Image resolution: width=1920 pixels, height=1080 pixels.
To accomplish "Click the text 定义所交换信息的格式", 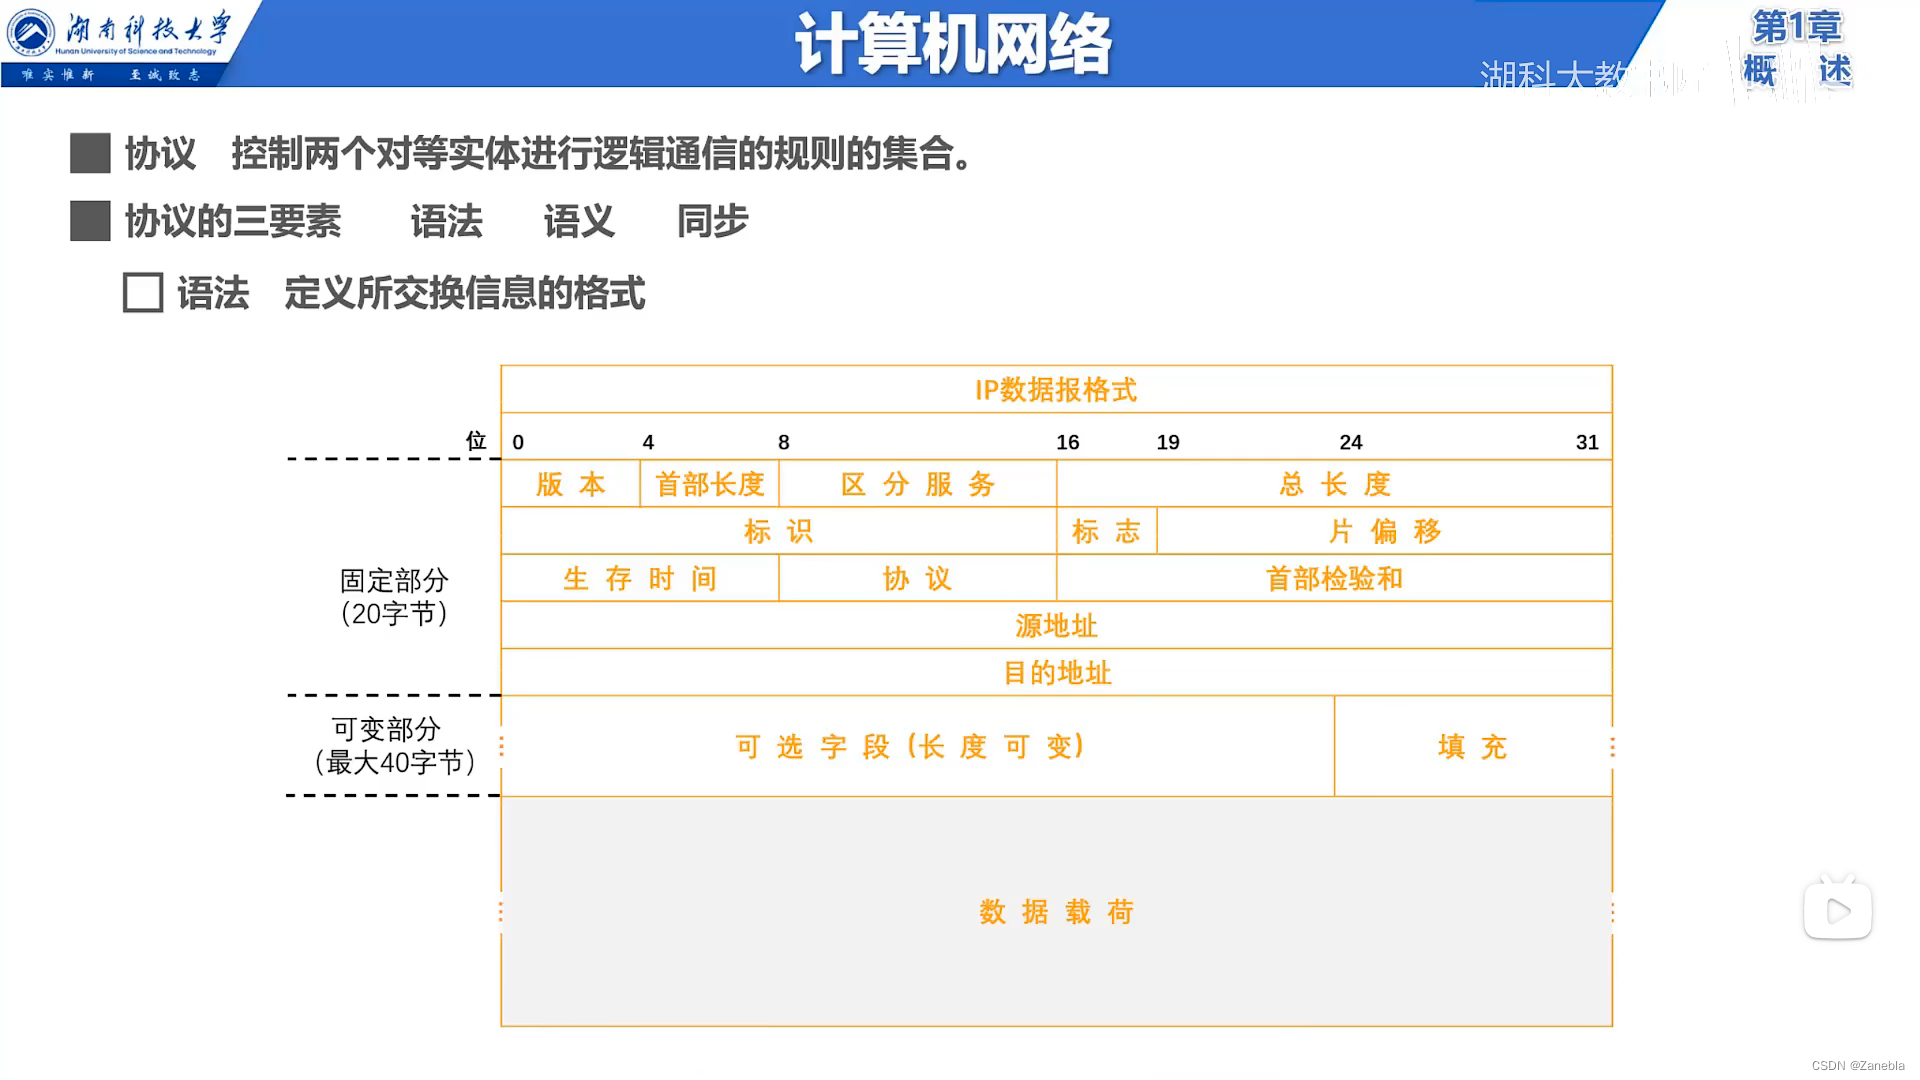I will point(465,293).
